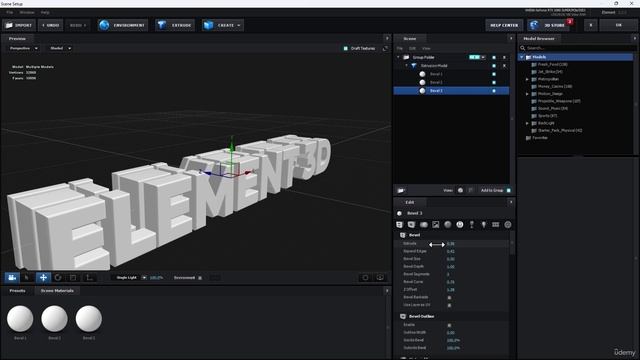Open the last round Advanced icon in Edit panel
The height and width of the screenshot is (360, 640).
(x=508, y=224)
